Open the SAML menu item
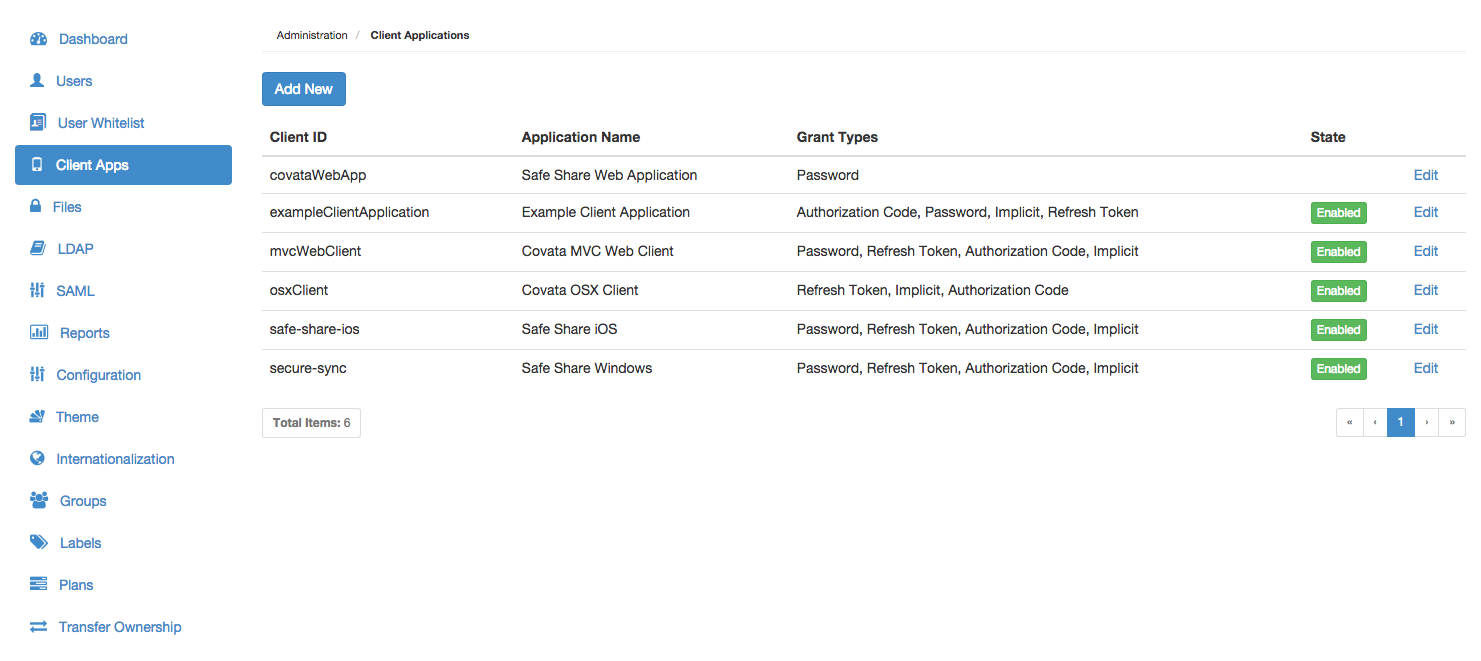1481x661 pixels. click(75, 291)
